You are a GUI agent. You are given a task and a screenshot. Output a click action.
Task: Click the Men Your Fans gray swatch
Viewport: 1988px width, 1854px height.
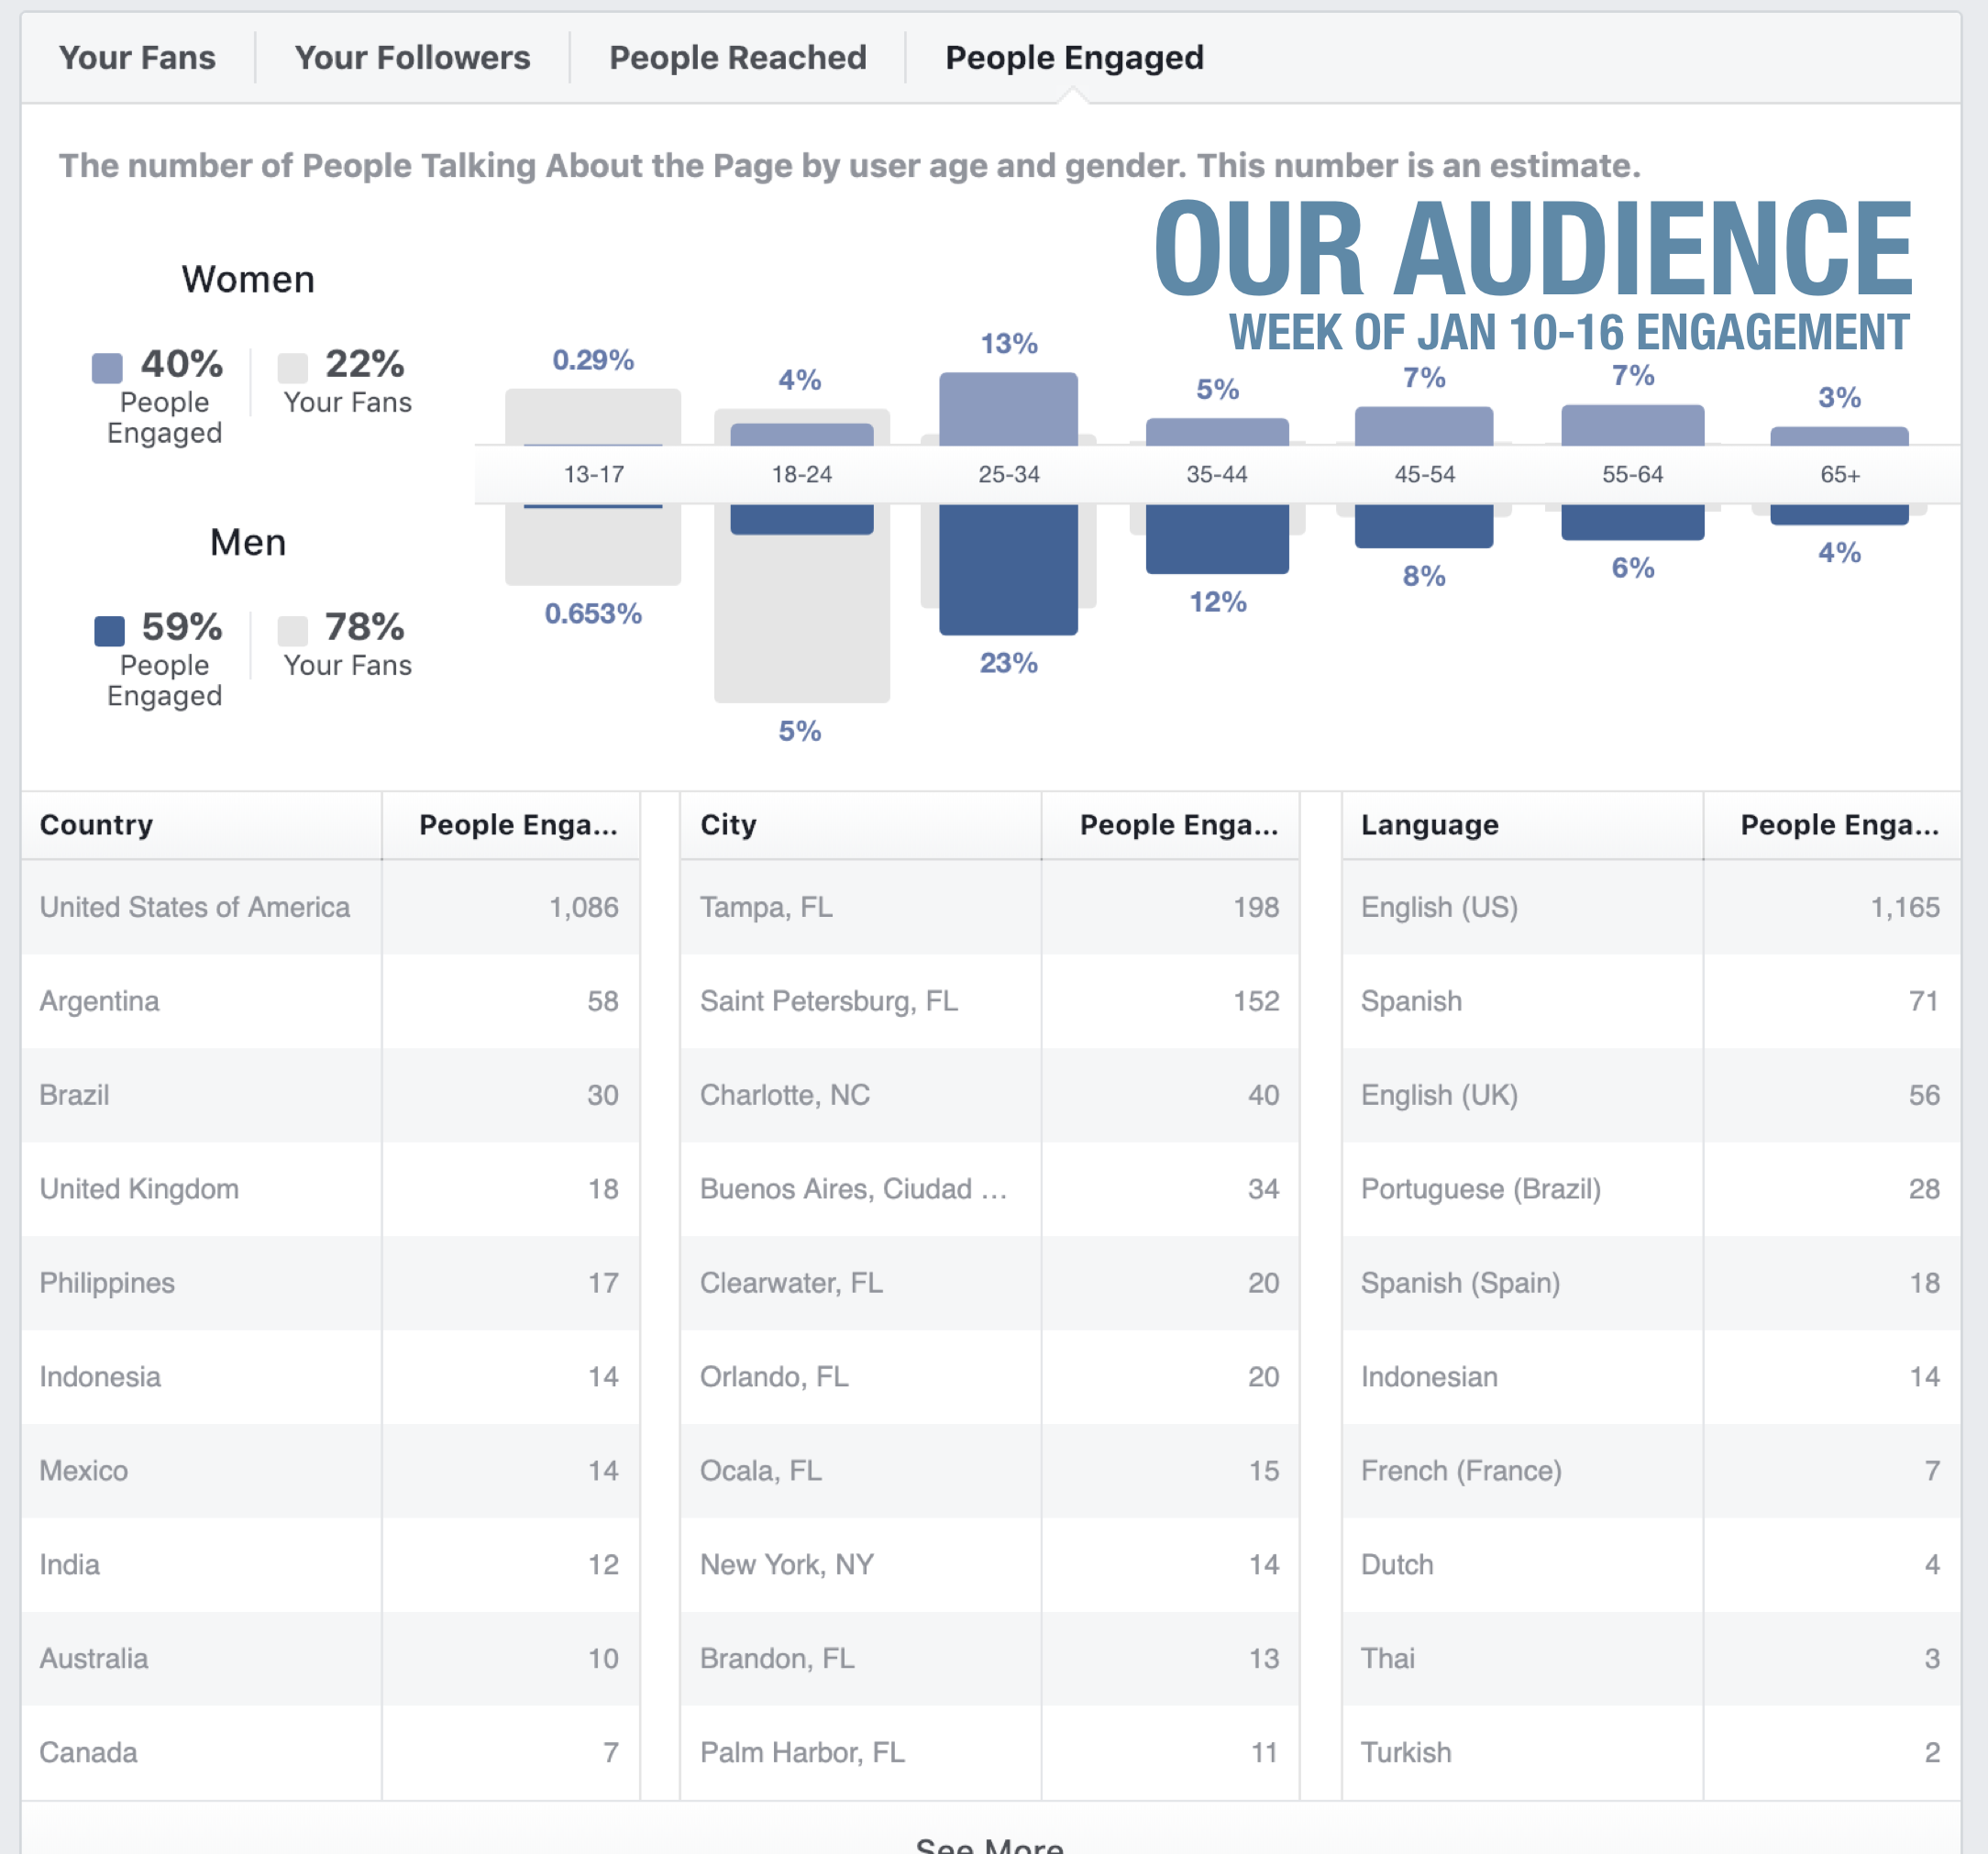(x=292, y=631)
